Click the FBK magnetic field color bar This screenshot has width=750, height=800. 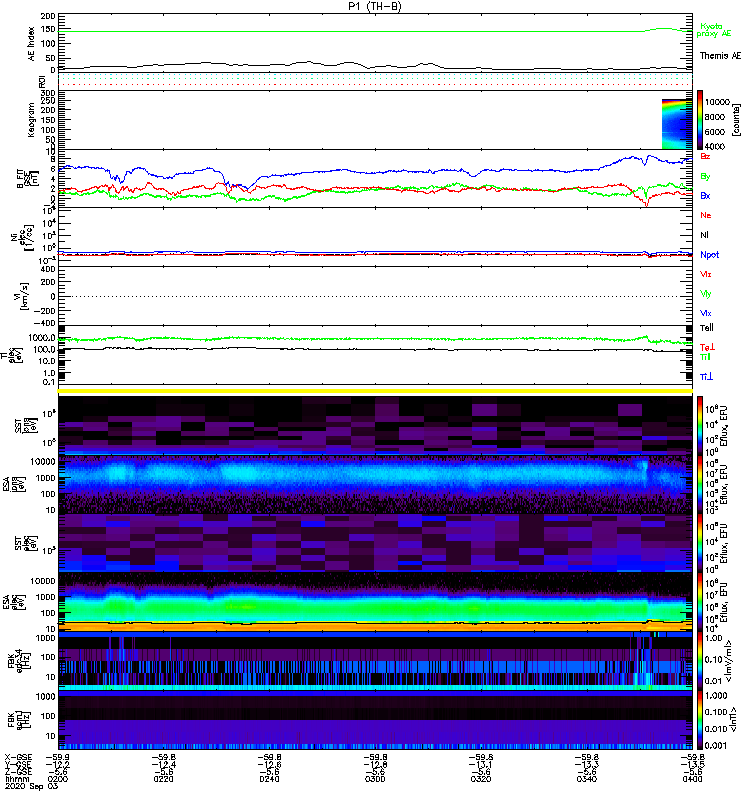tap(700, 720)
